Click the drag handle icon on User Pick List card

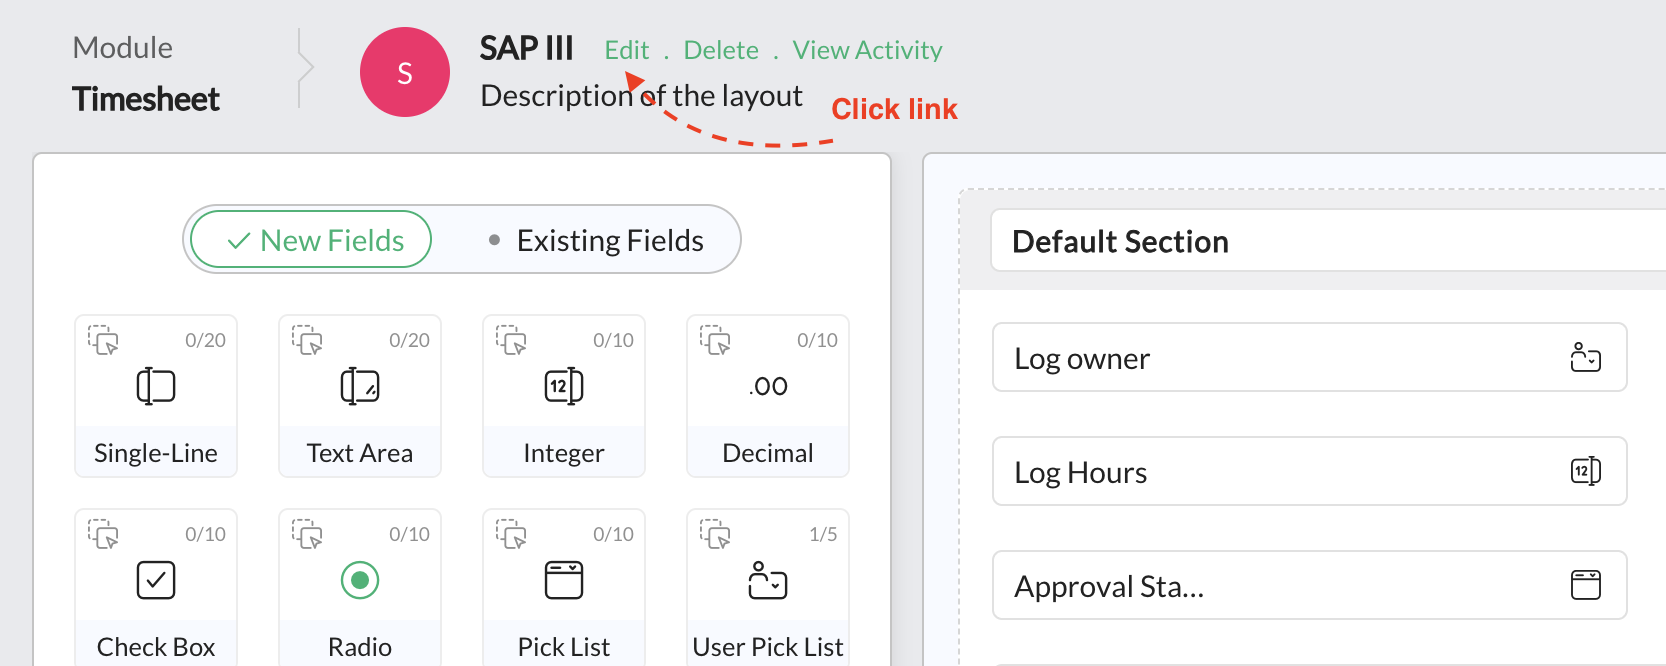(715, 534)
